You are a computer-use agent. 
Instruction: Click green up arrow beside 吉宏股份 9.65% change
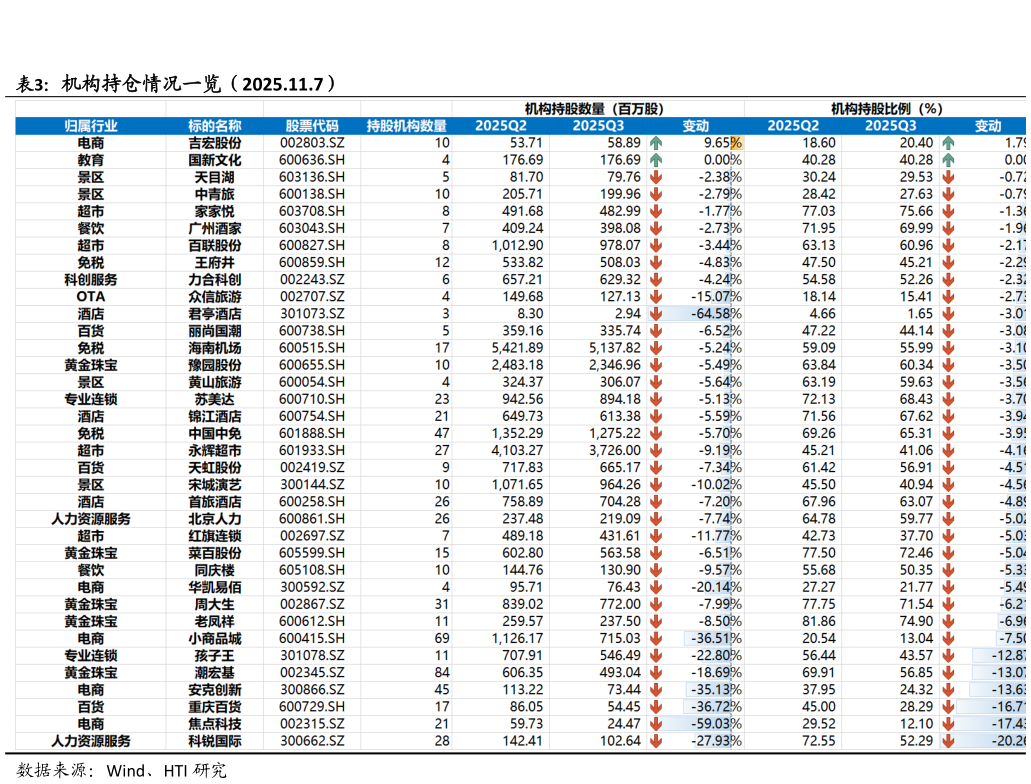(x=656, y=143)
